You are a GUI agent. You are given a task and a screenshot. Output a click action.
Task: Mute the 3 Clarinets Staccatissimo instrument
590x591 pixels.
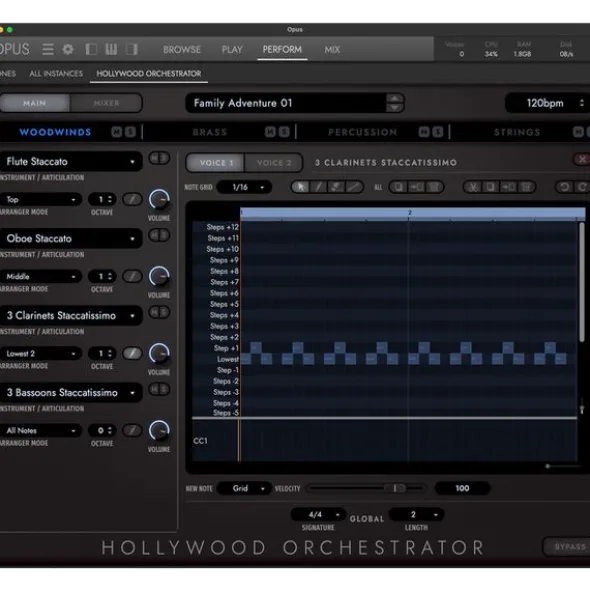155,312
